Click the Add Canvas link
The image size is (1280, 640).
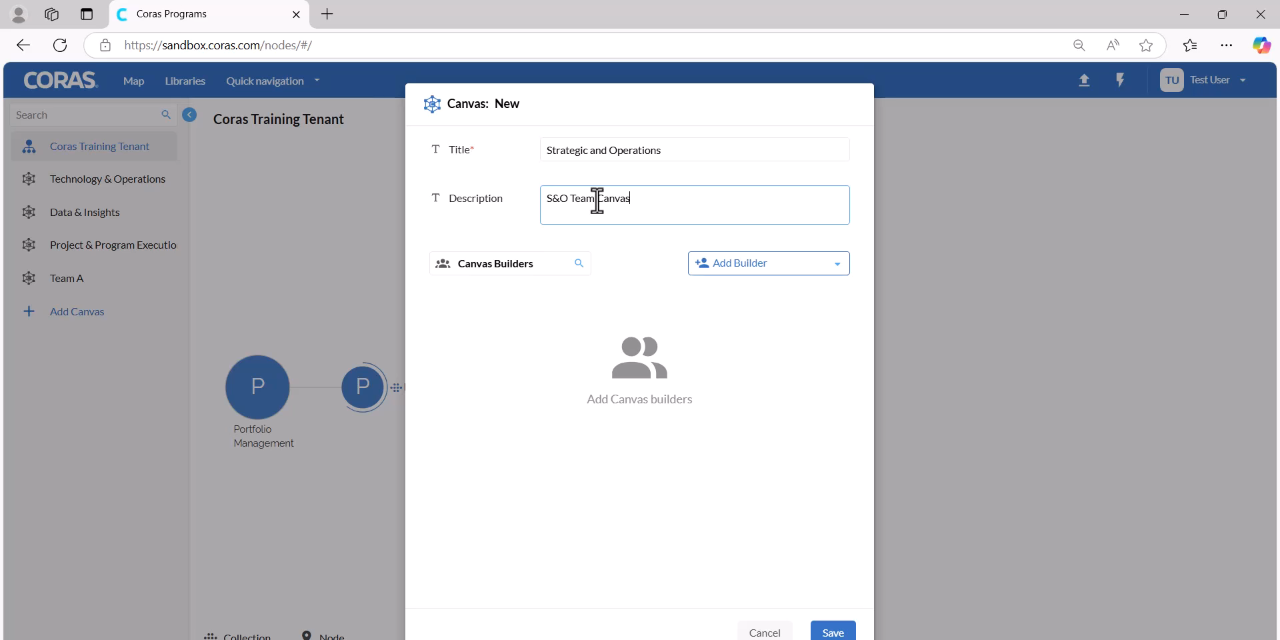tap(77, 312)
